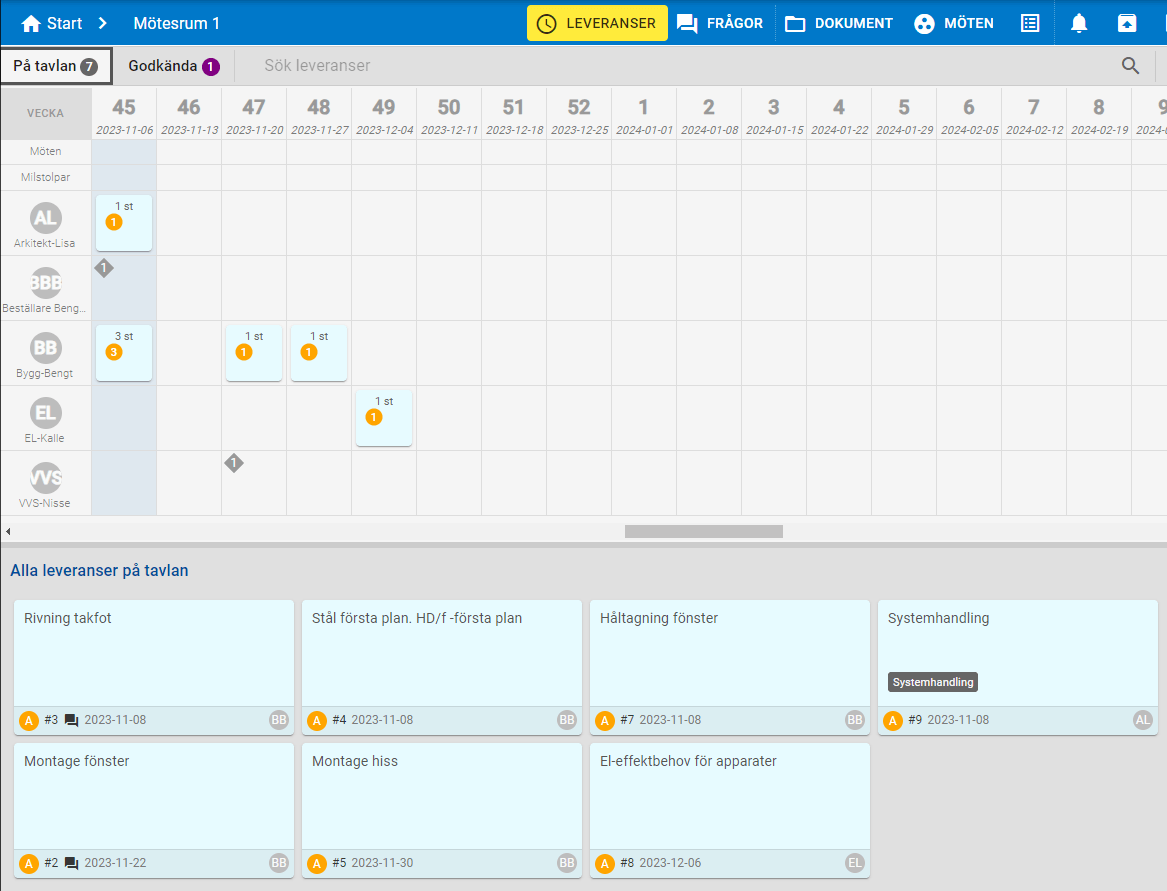Click the dark Systemhandling tag chip

(x=933, y=683)
